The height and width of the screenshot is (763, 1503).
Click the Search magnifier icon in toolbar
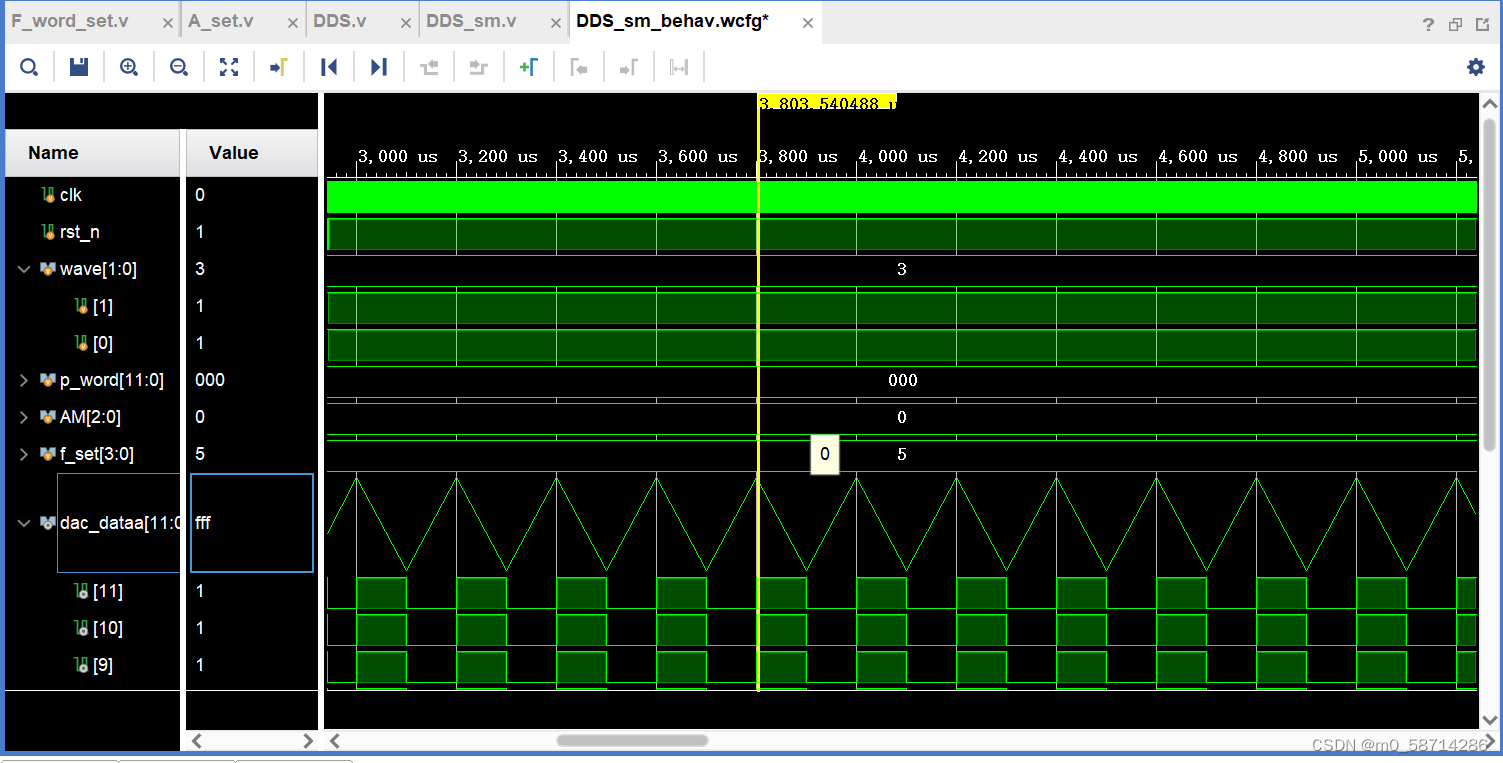point(29,67)
